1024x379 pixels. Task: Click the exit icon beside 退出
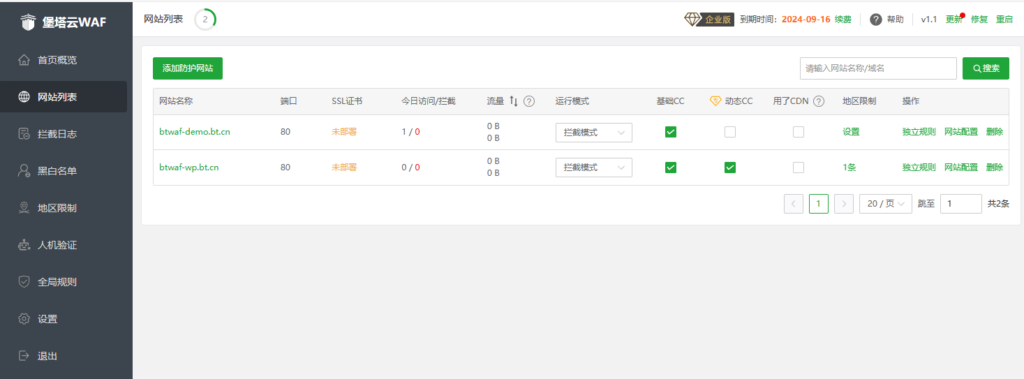pyautogui.click(x=24, y=356)
